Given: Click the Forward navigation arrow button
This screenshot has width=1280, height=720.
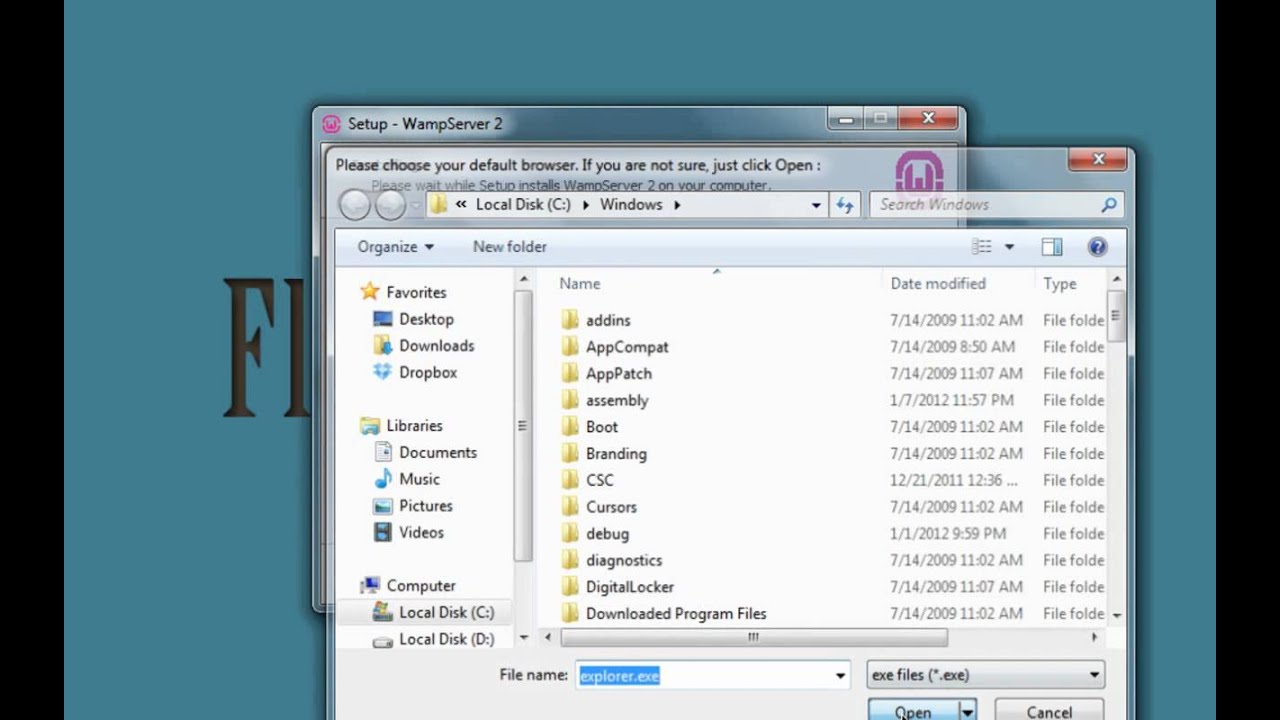Looking at the screenshot, I should [x=390, y=205].
